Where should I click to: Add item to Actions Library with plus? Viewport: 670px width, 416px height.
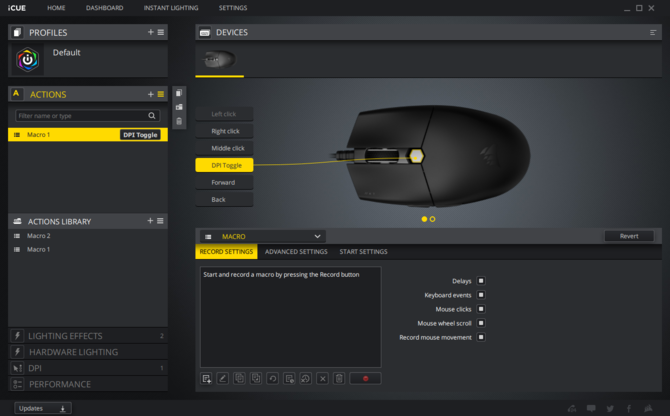click(x=150, y=221)
